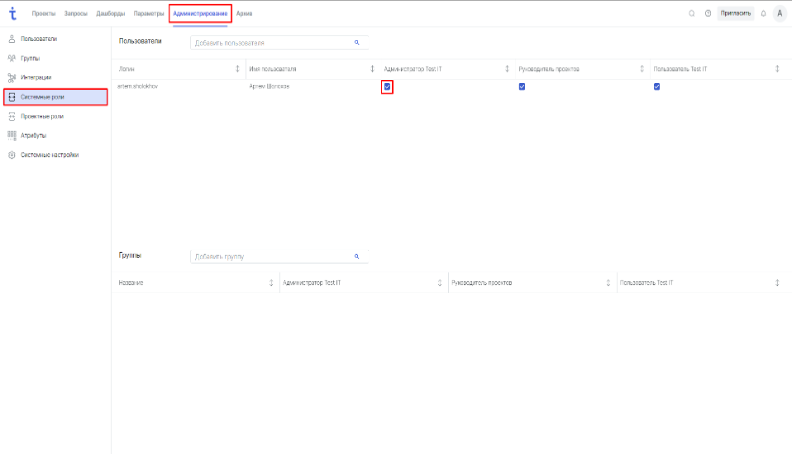Viewport: 792px width, 454px height.
Task: Click the Артем Шолохов name cell
Action: point(269,86)
